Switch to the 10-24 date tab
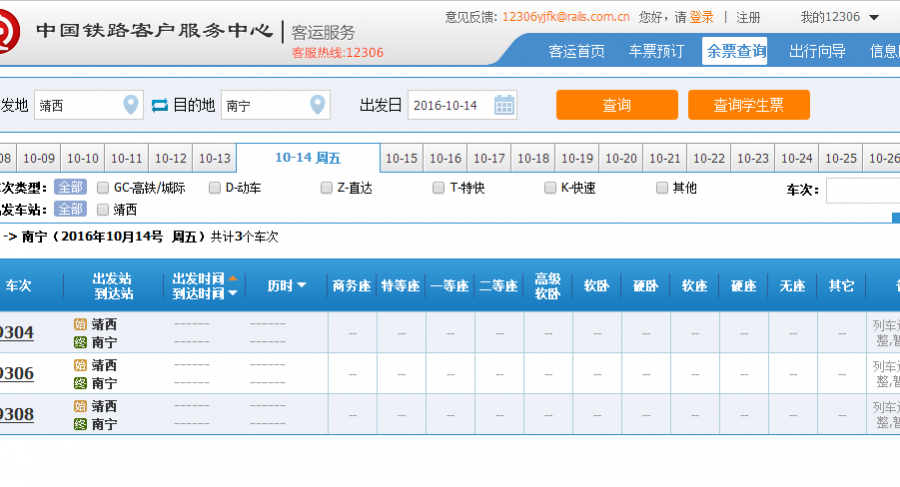 [797, 158]
